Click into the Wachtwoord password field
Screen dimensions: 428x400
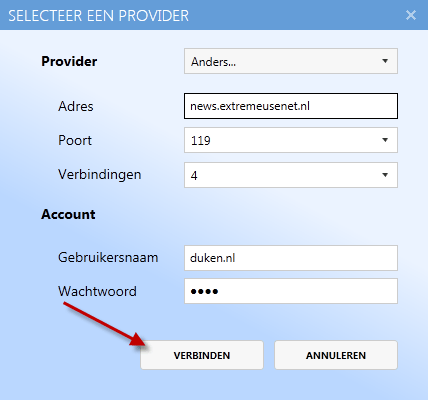[291, 291]
